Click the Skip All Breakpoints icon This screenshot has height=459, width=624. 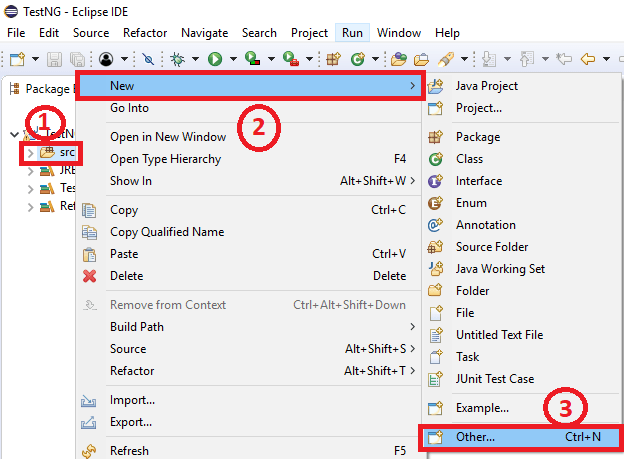point(148,59)
